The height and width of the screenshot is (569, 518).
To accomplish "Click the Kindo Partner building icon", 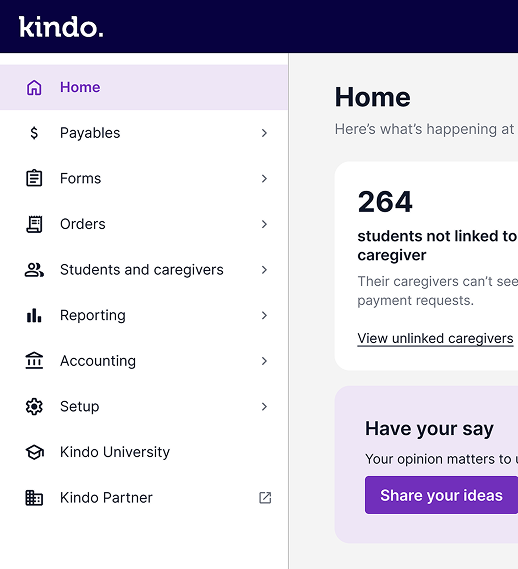I will pyautogui.click(x=34, y=498).
